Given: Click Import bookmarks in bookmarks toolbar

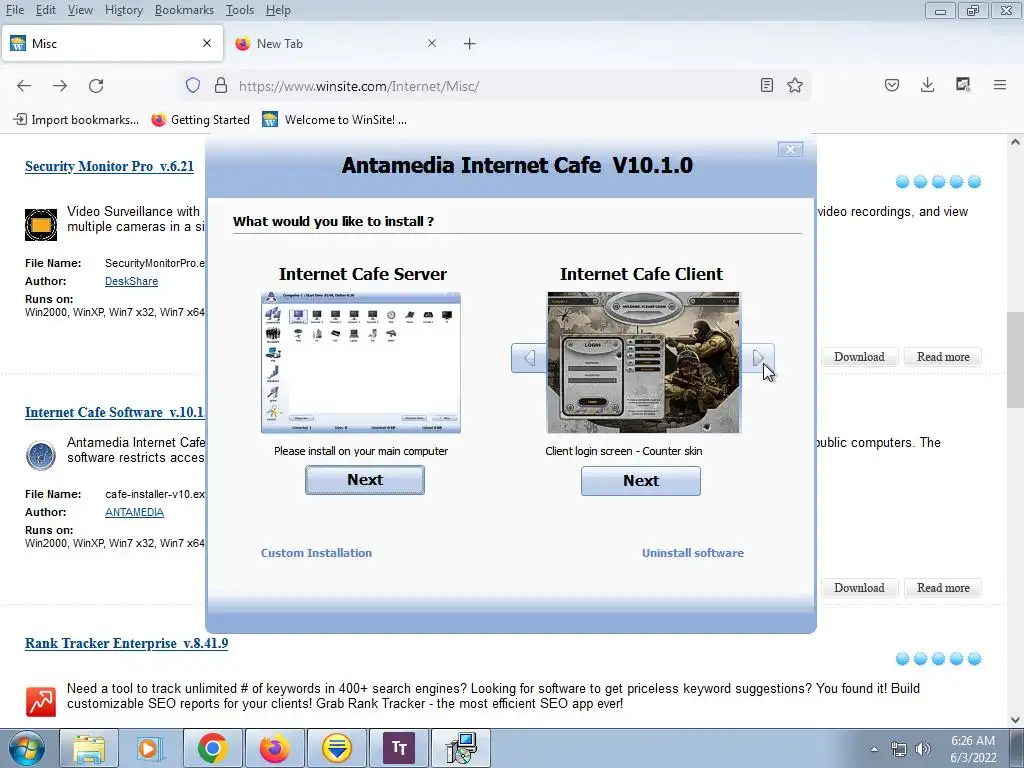Looking at the screenshot, I should [x=76, y=120].
